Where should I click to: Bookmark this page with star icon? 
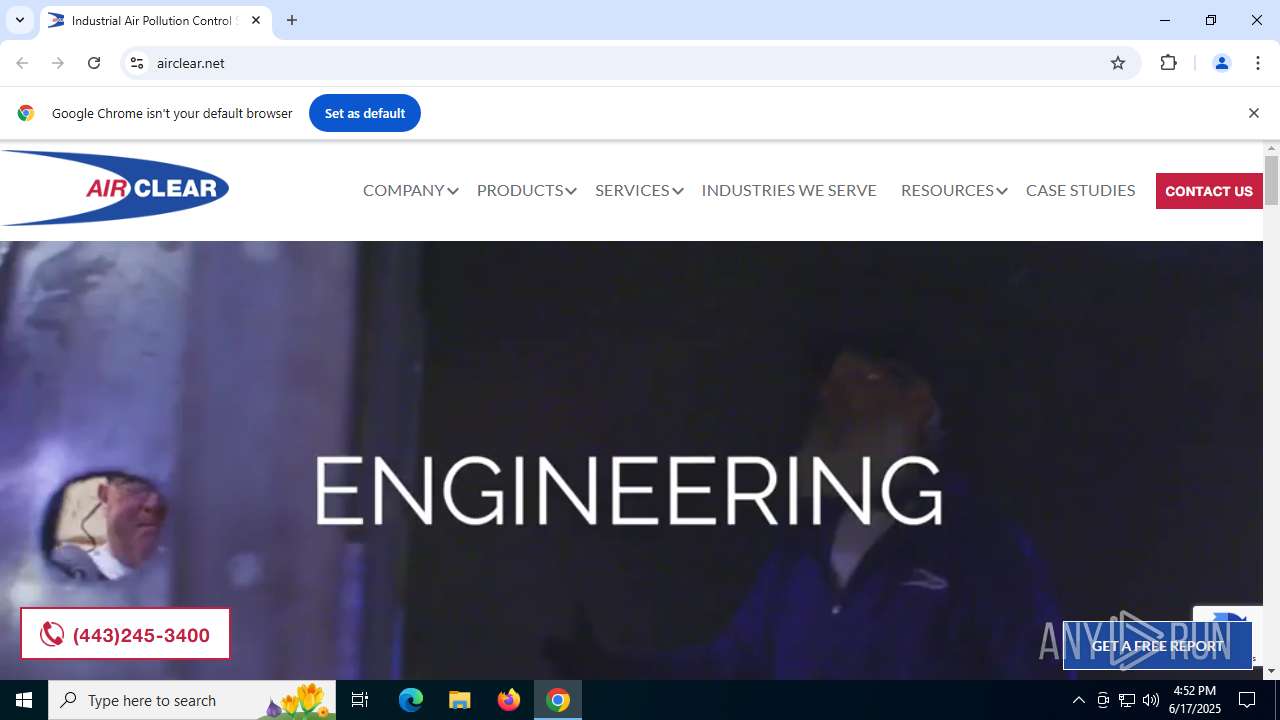(1118, 63)
